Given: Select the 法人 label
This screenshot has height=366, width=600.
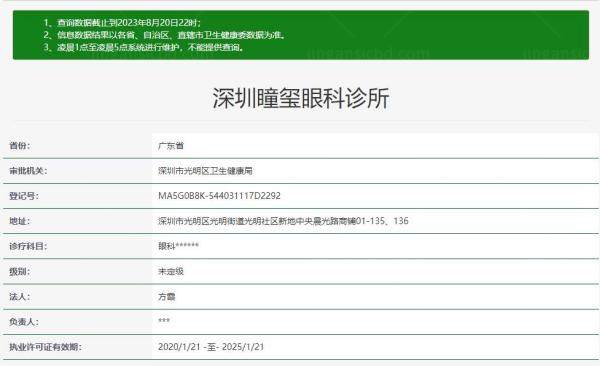Looking at the screenshot, I should 20,296.
